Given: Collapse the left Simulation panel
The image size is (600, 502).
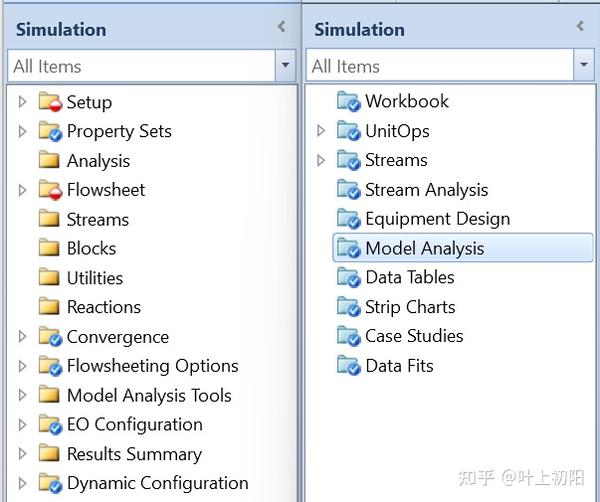Looking at the screenshot, I should 281,28.
